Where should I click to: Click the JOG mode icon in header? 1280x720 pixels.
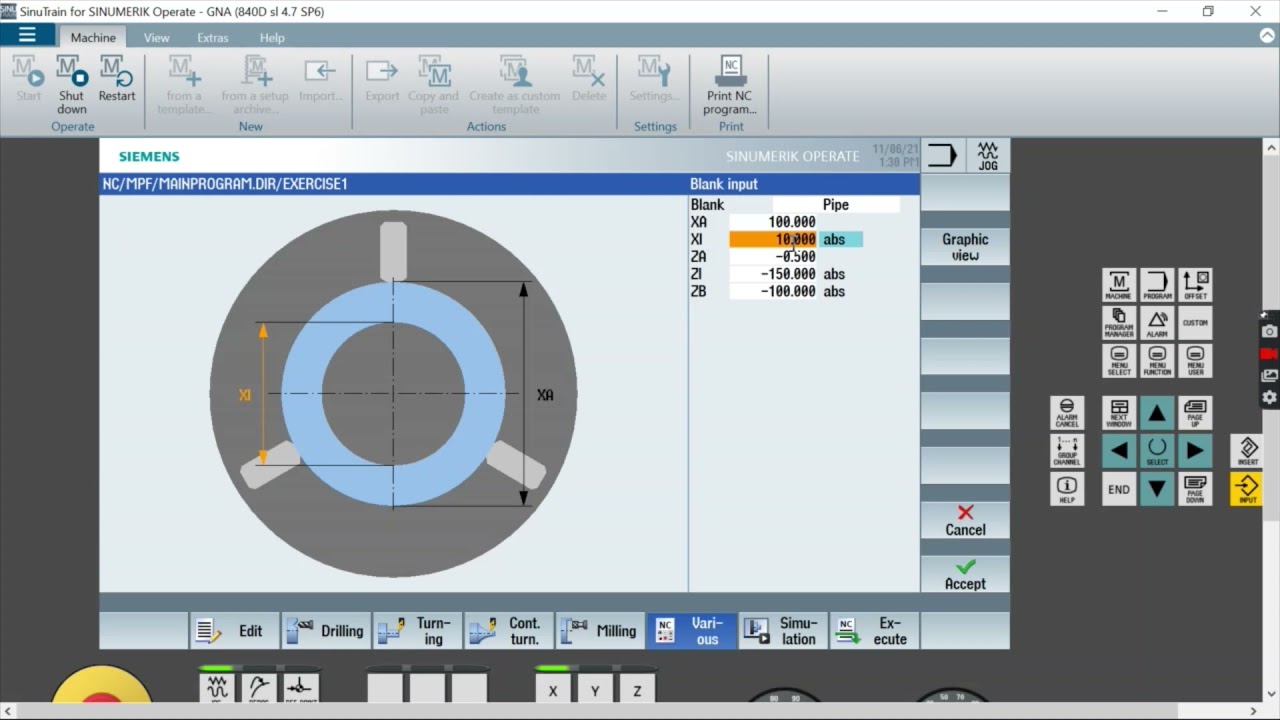[988, 156]
